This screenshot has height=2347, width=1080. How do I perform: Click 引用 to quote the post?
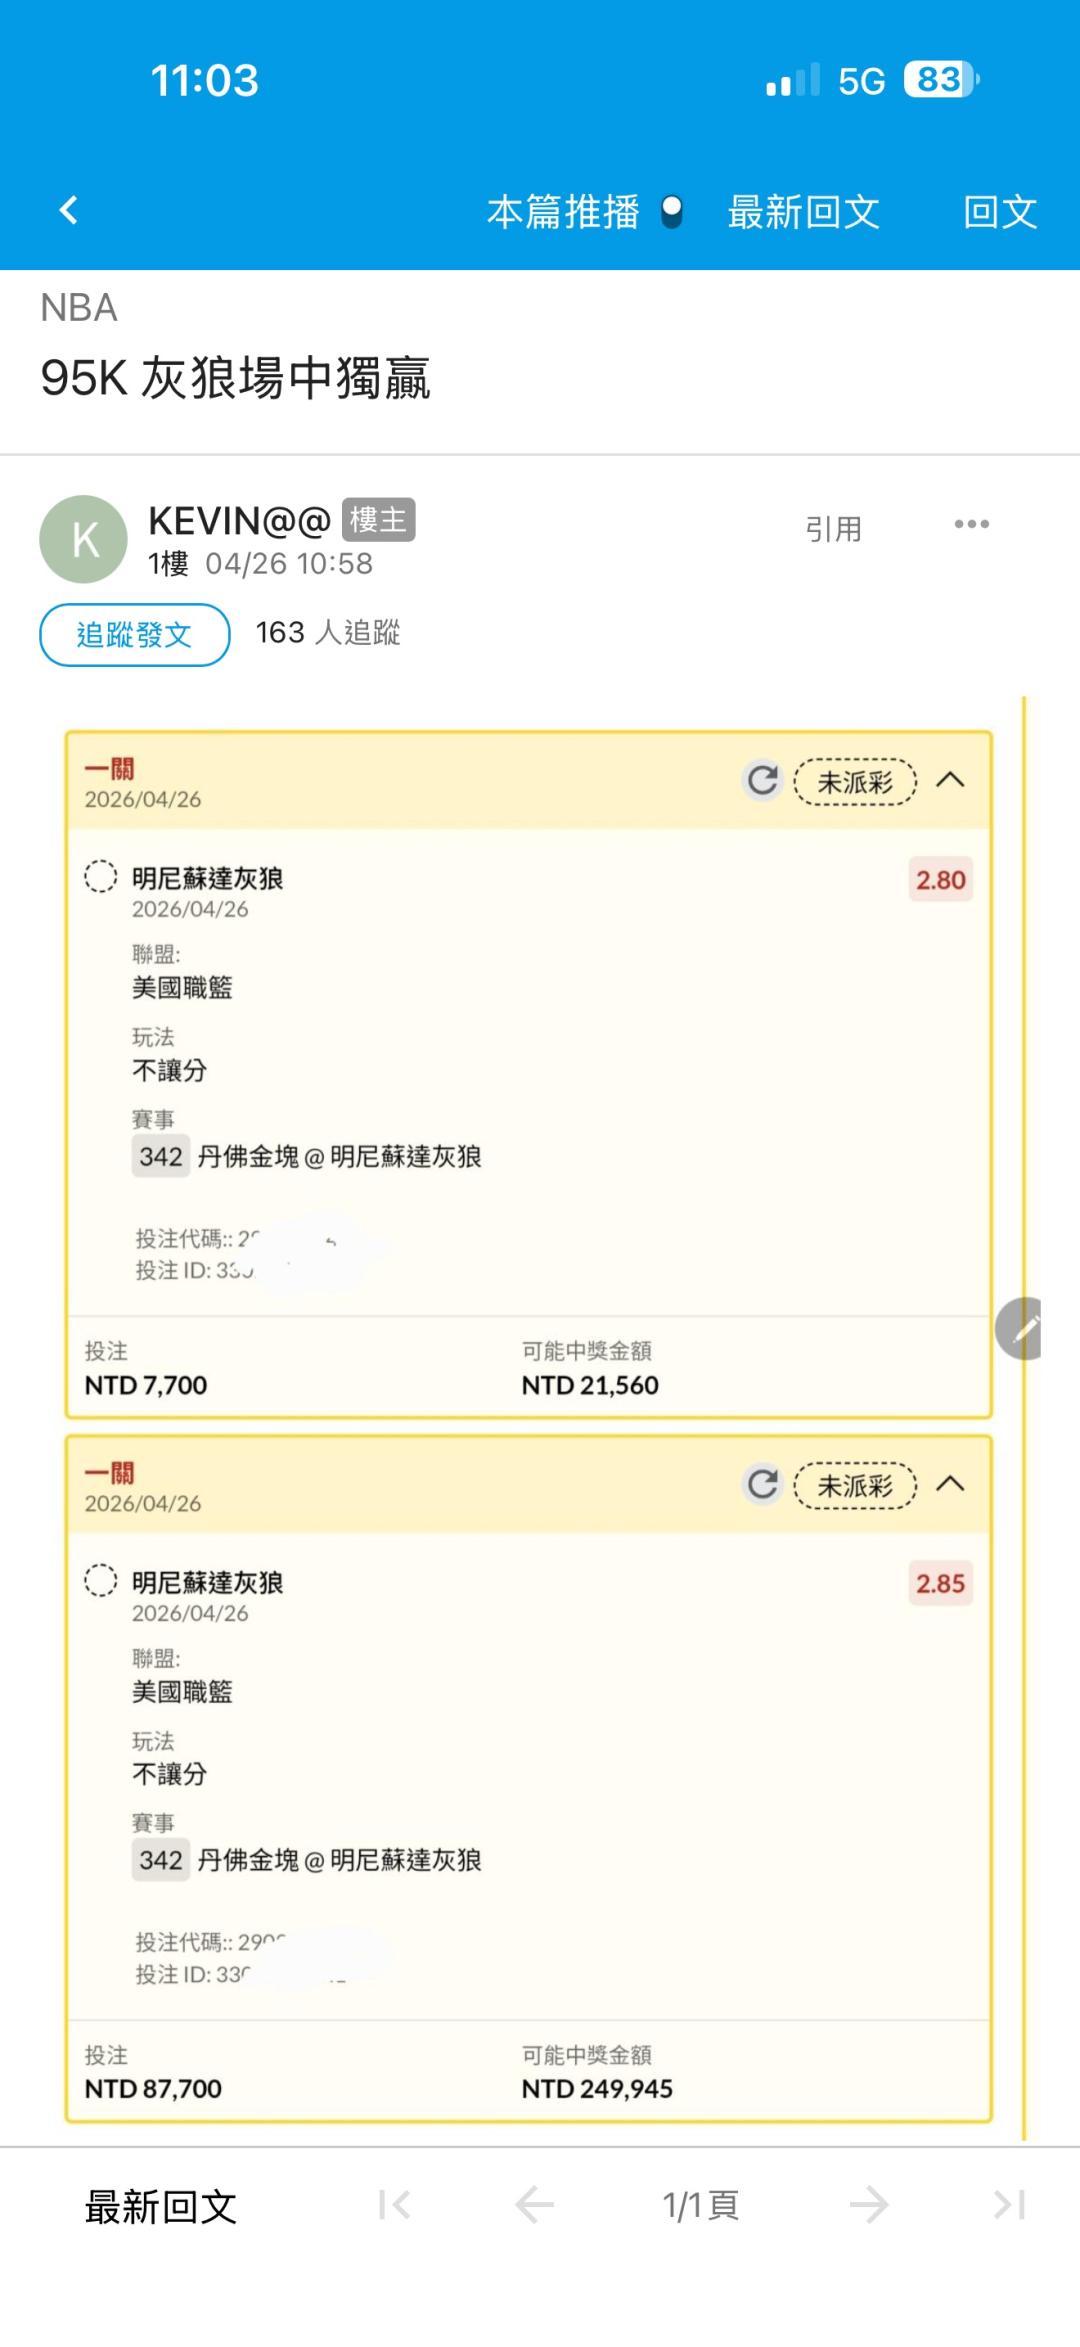tap(833, 529)
